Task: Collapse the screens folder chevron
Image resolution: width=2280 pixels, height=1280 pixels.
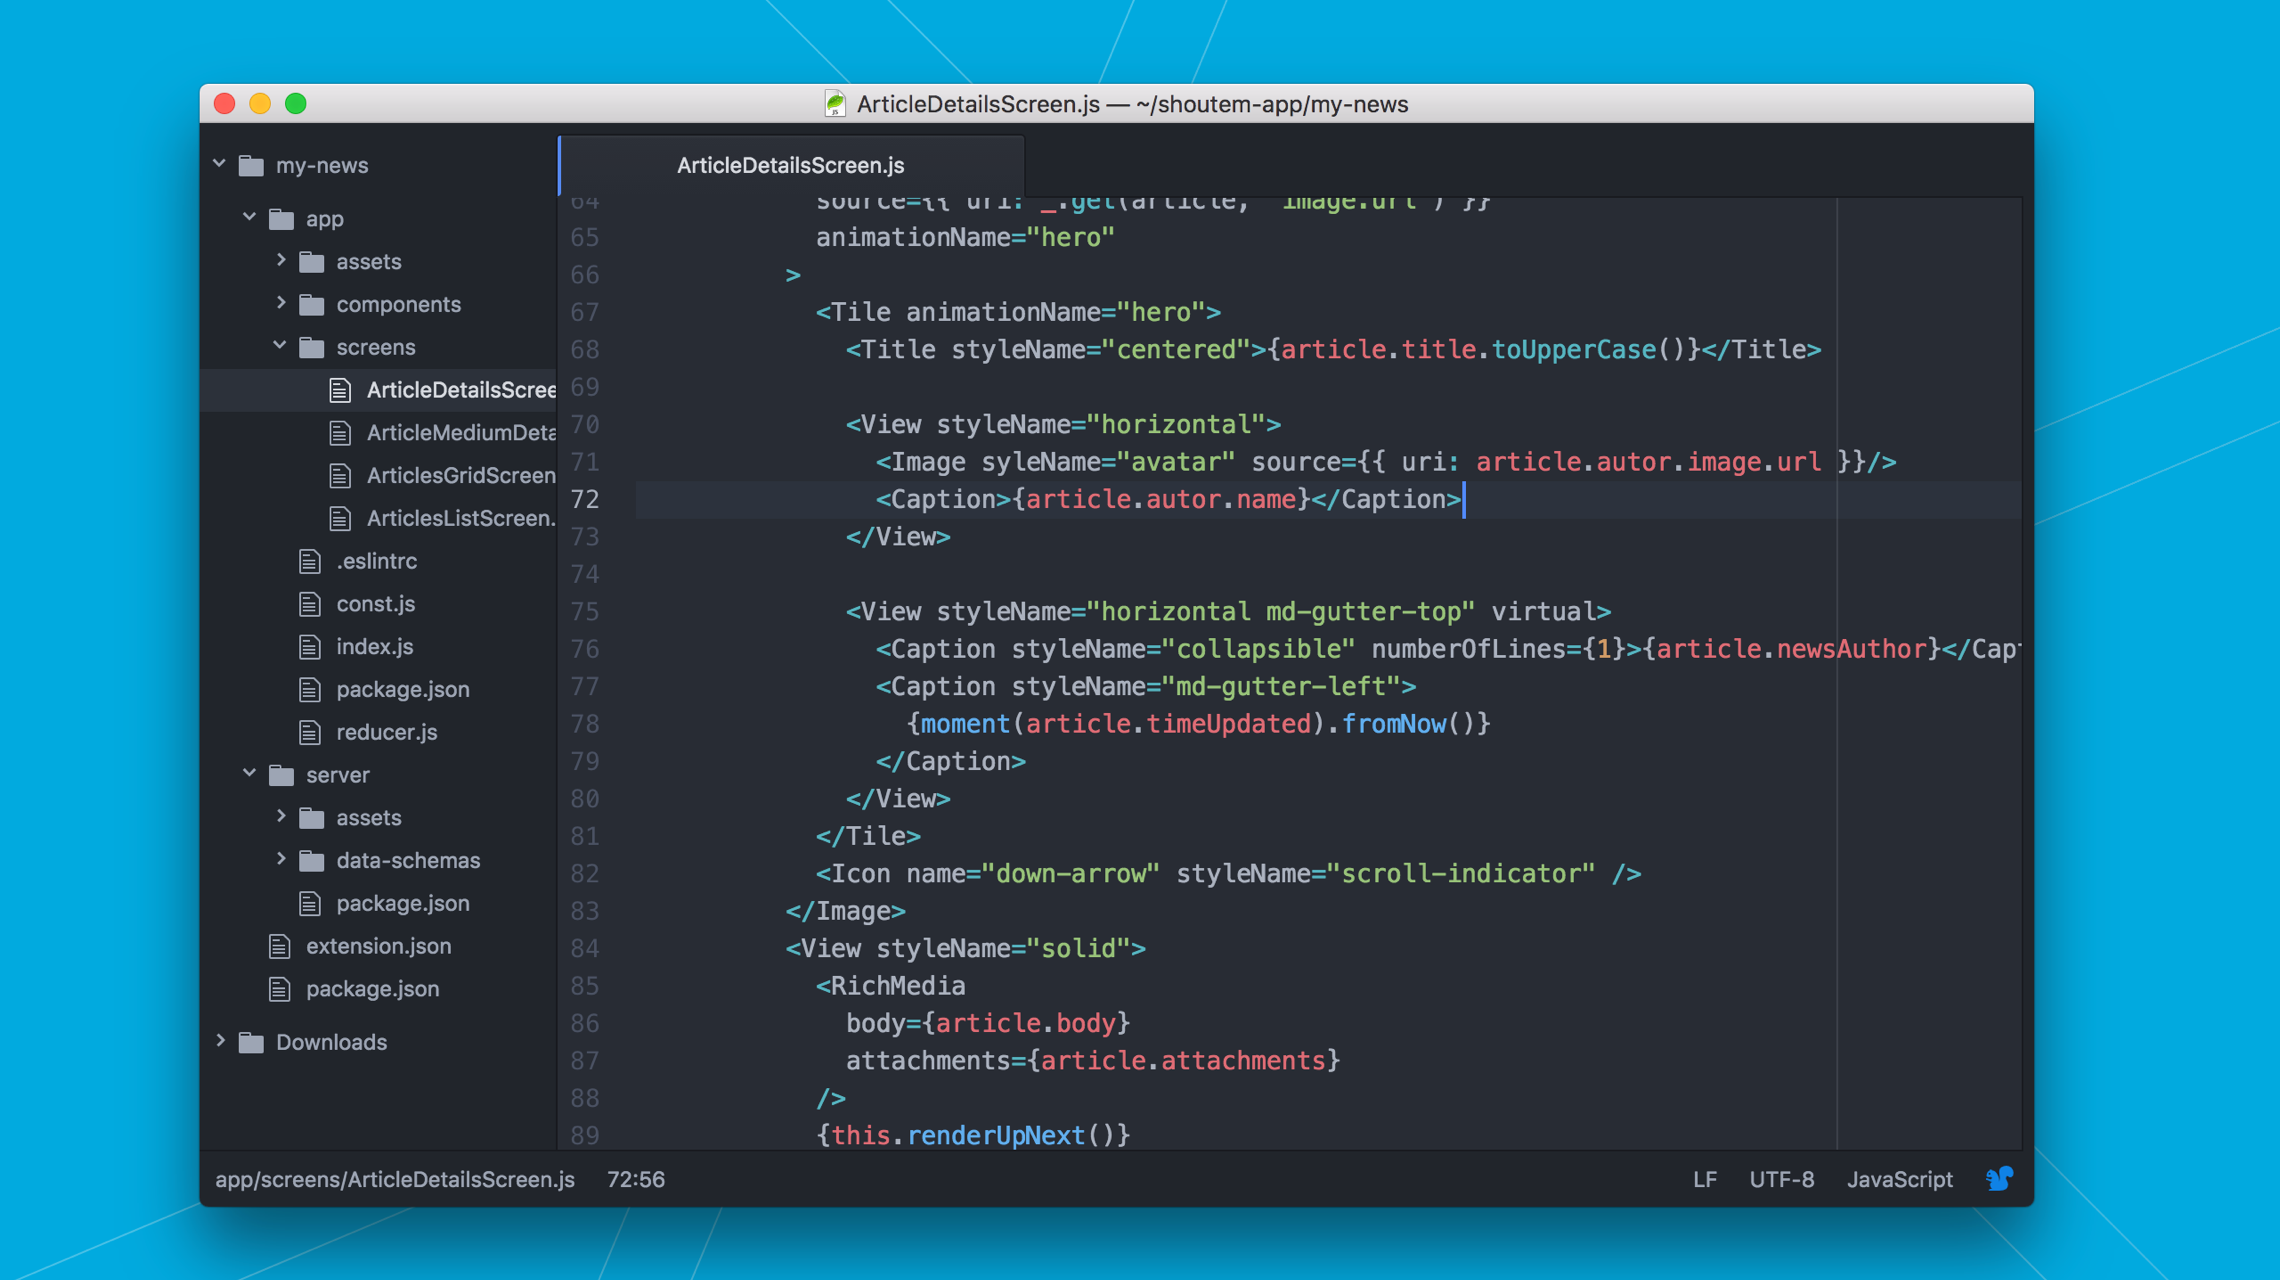Action: pyautogui.click(x=281, y=346)
